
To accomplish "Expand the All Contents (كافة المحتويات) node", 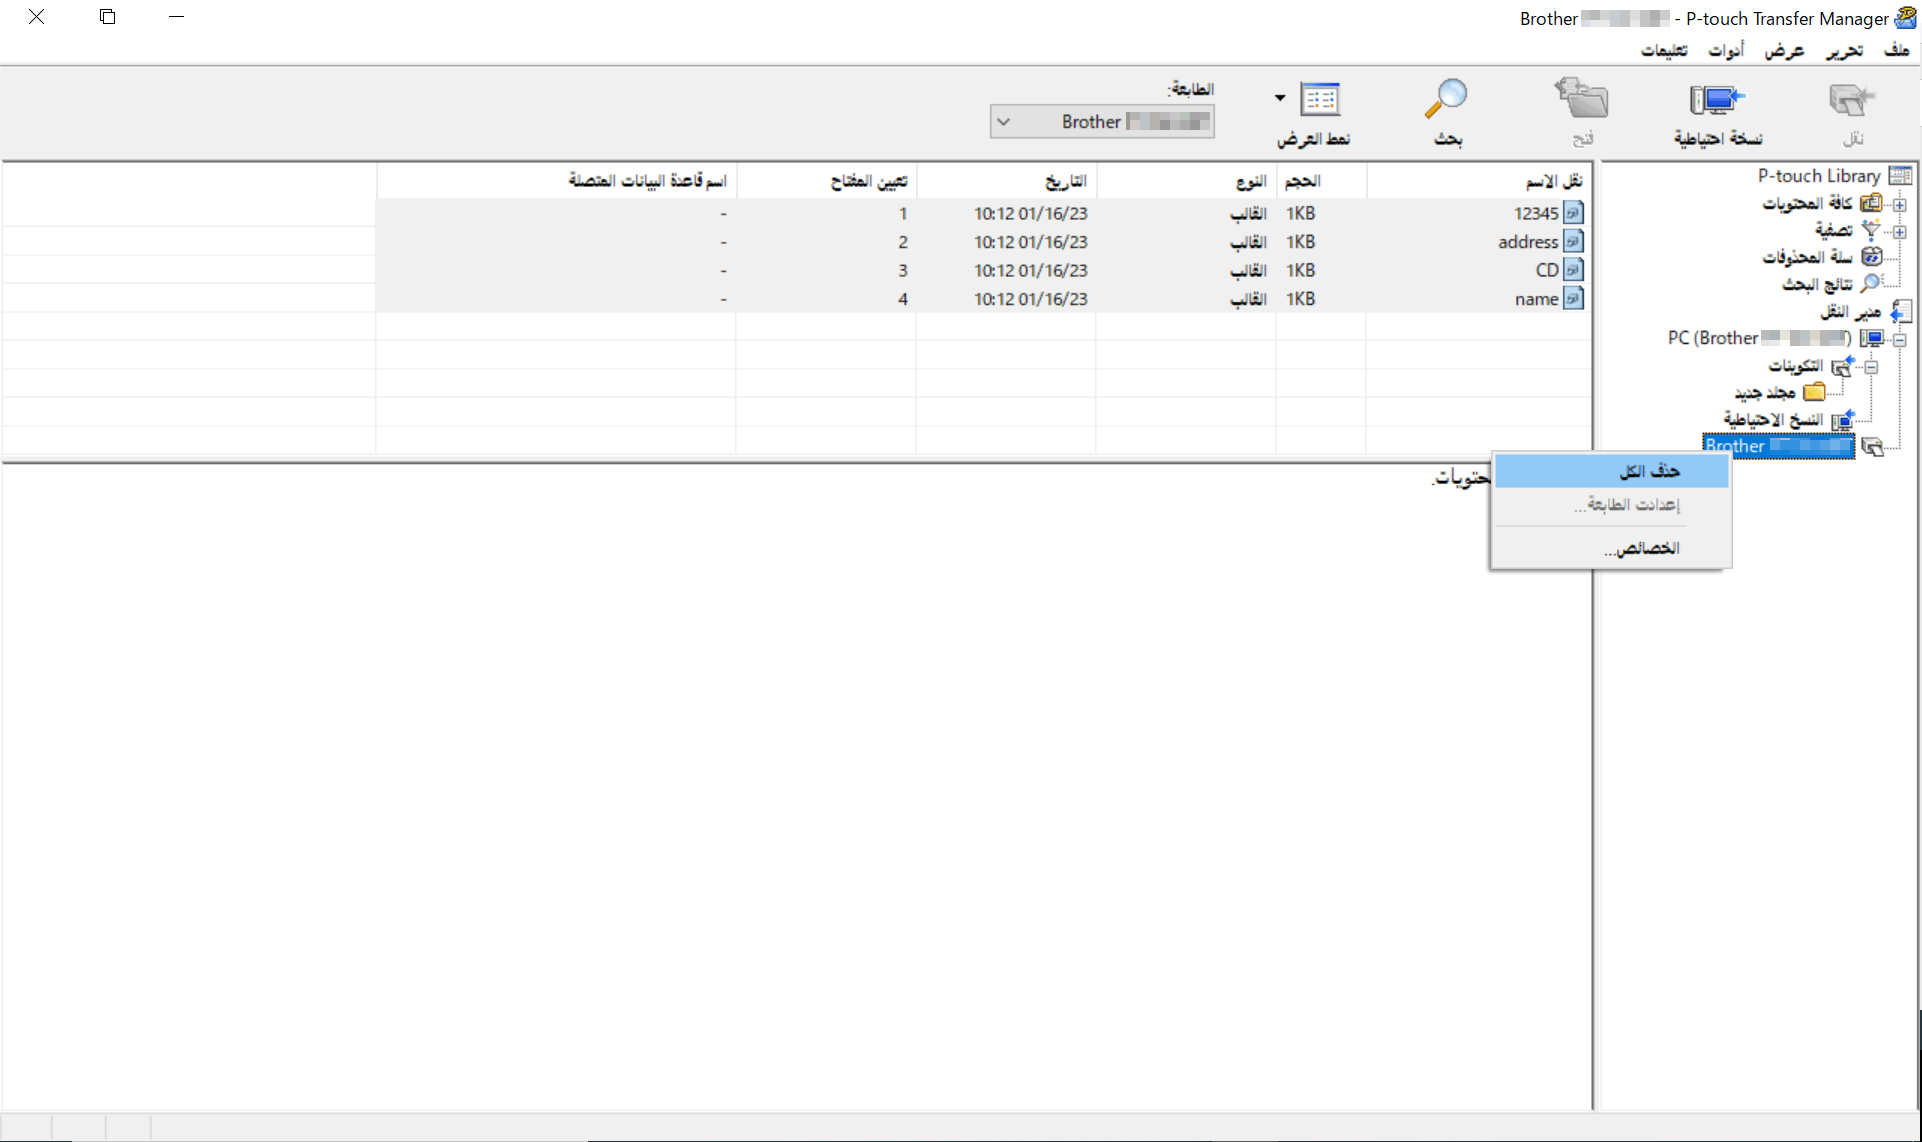I will coord(1899,204).
